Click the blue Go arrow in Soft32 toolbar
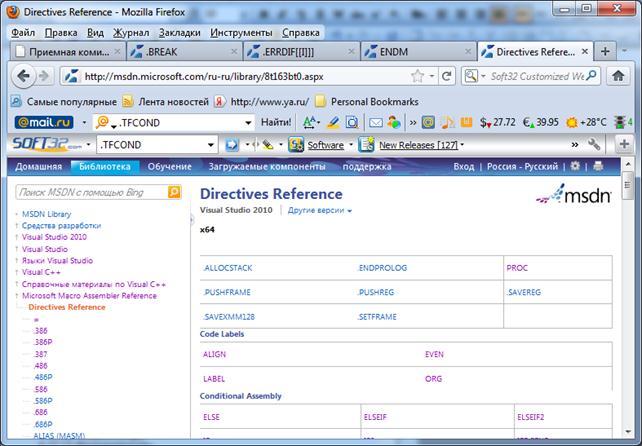Viewport: 642px width, 446px height. pyautogui.click(x=232, y=145)
